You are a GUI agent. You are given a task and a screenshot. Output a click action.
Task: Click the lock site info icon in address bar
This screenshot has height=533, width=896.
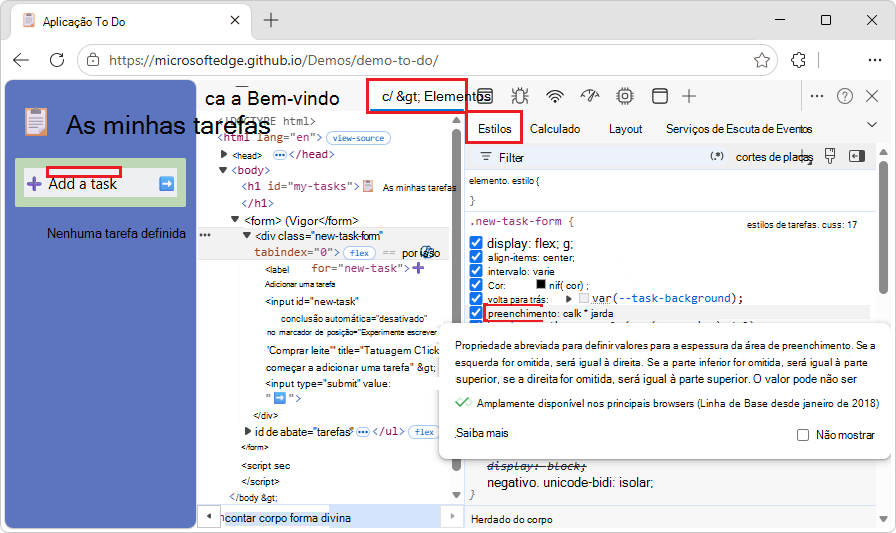(93, 60)
